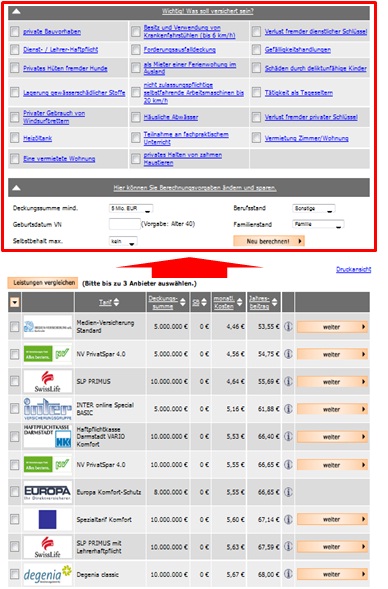Sort by Jahresbeitrag column arrows
The width and height of the screenshot is (388, 589).
275,302
